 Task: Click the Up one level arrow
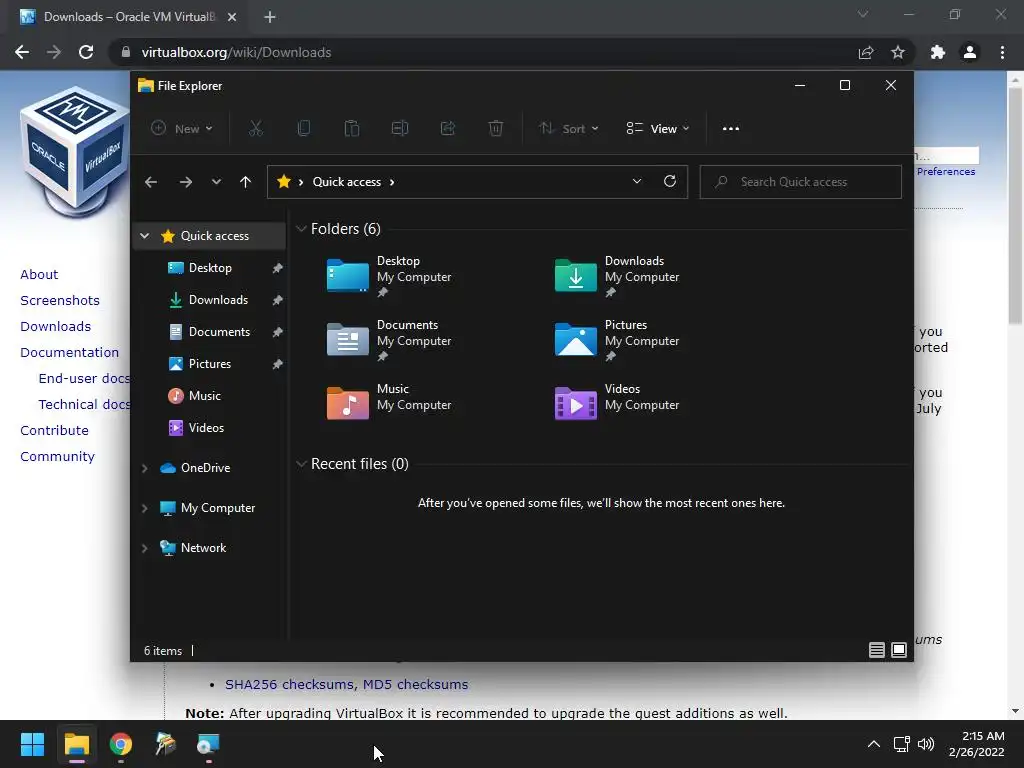tap(246, 182)
